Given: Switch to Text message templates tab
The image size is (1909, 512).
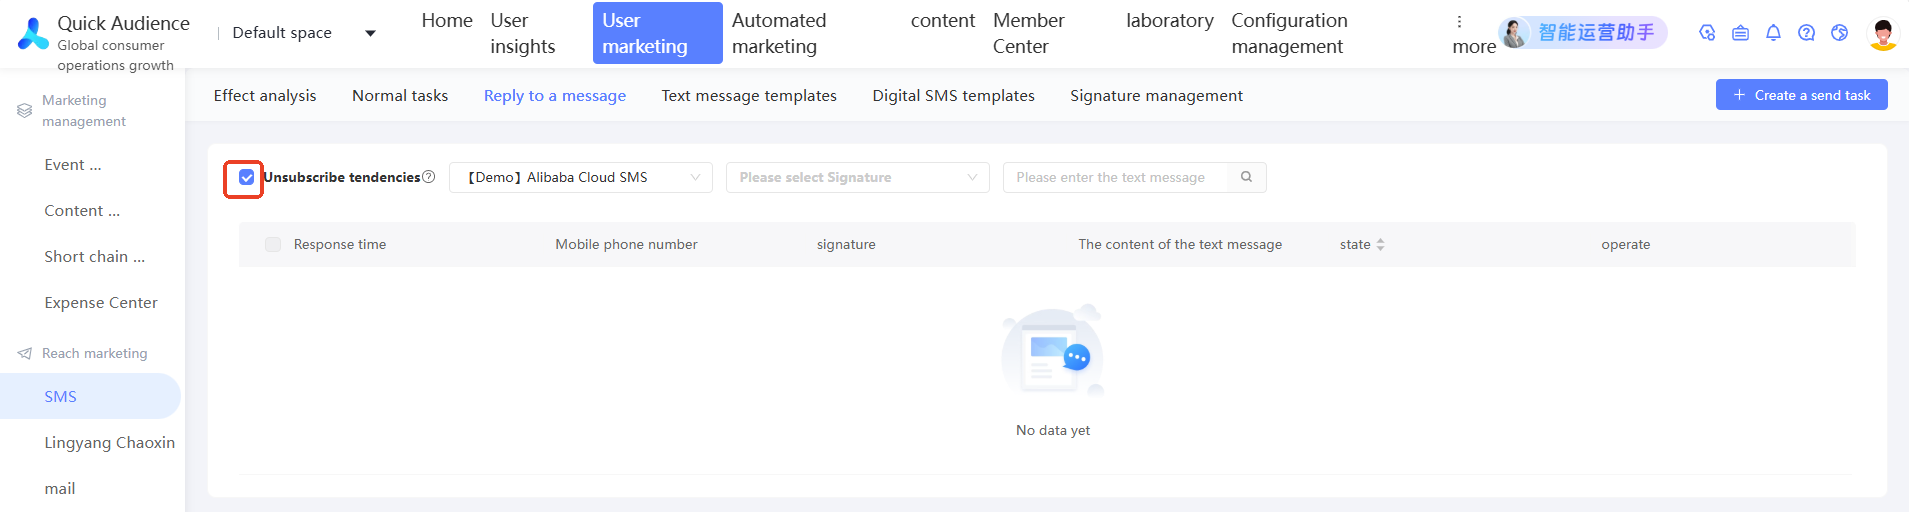Looking at the screenshot, I should (x=749, y=95).
